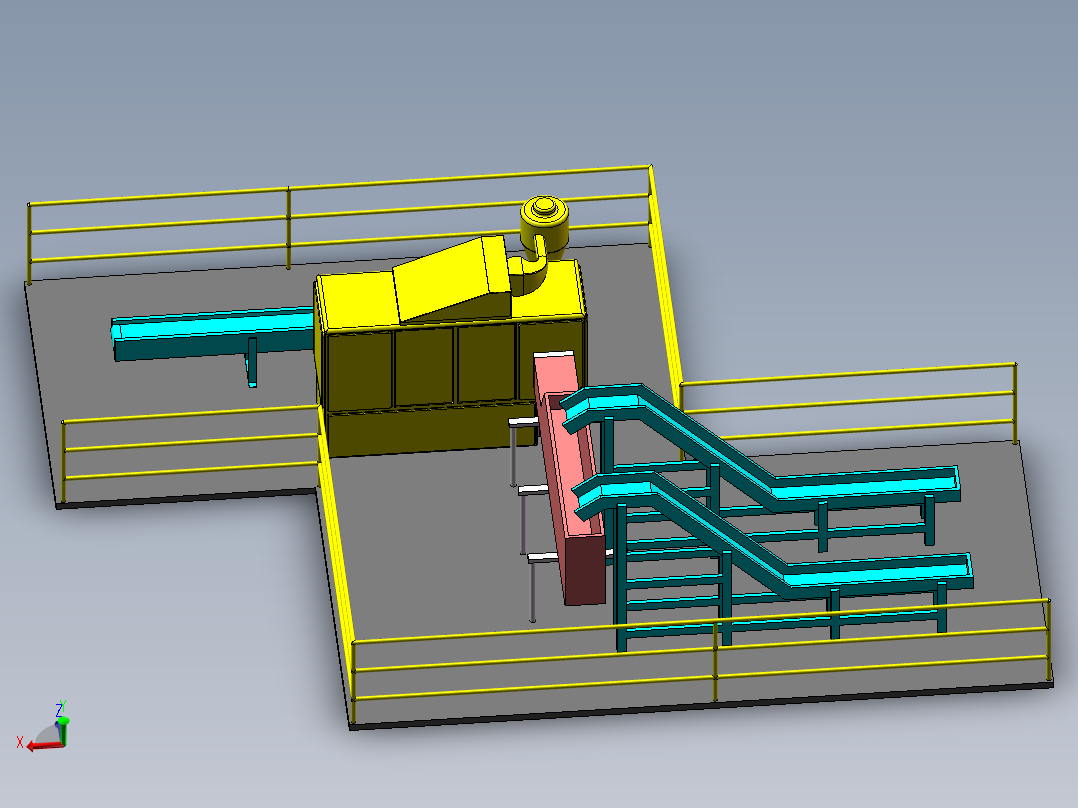The width and height of the screenshot is (1078, 808).
Task: Click the red X axis arrow on triad
Action: (43, 745)
